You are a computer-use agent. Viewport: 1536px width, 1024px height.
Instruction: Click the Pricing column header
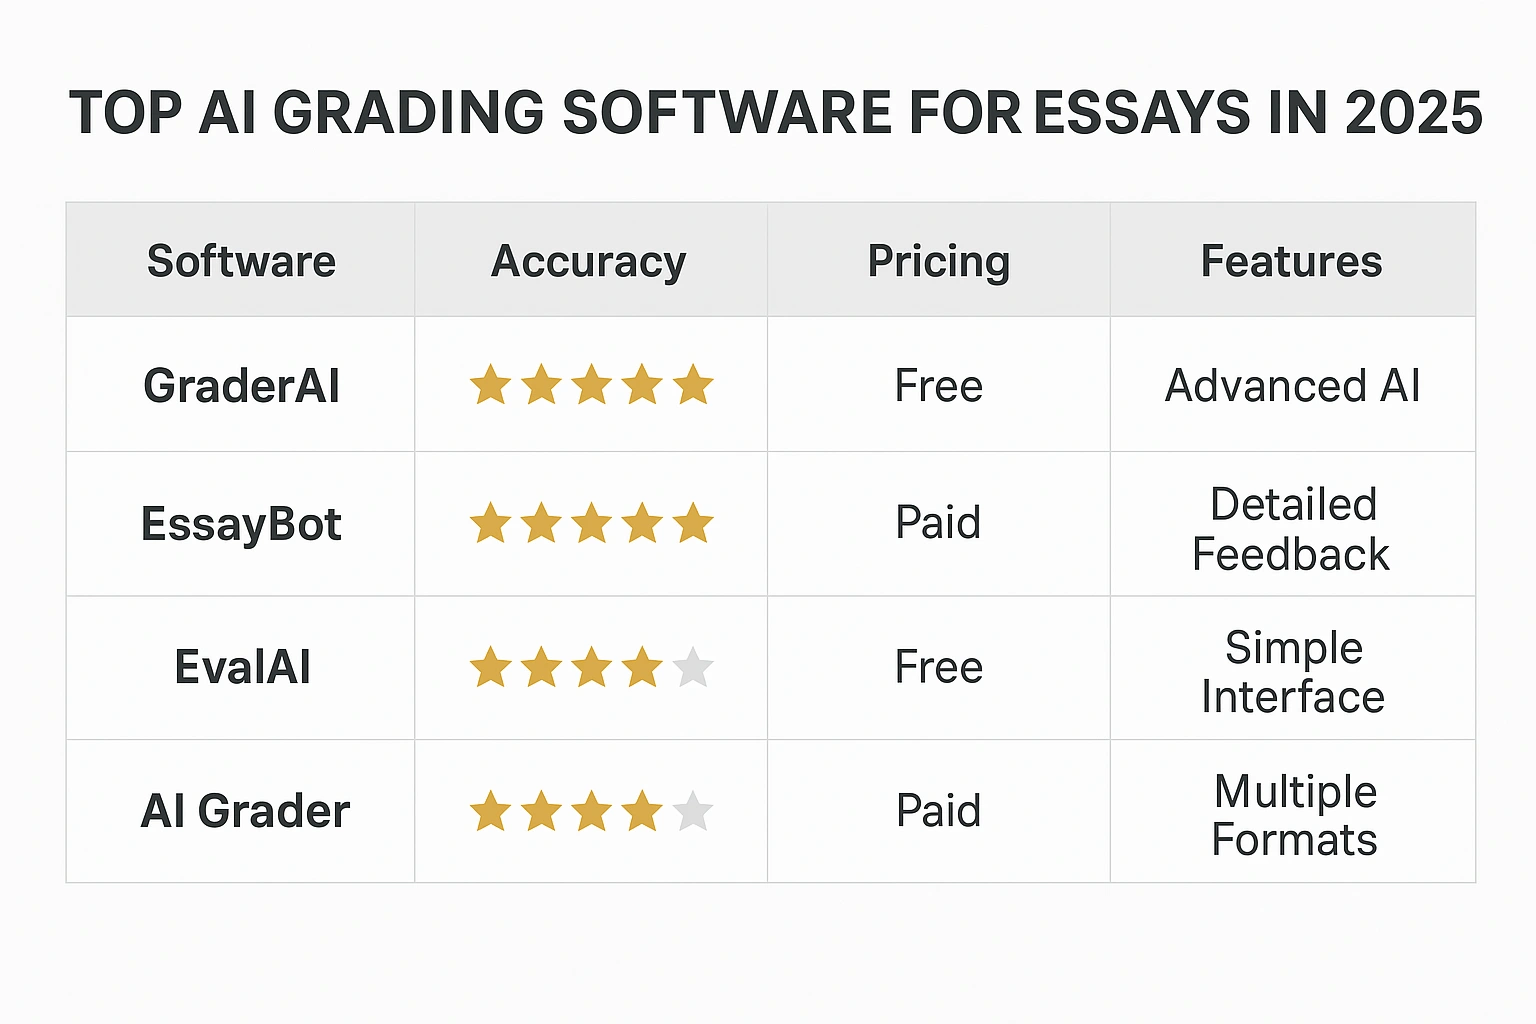[938, 262]
